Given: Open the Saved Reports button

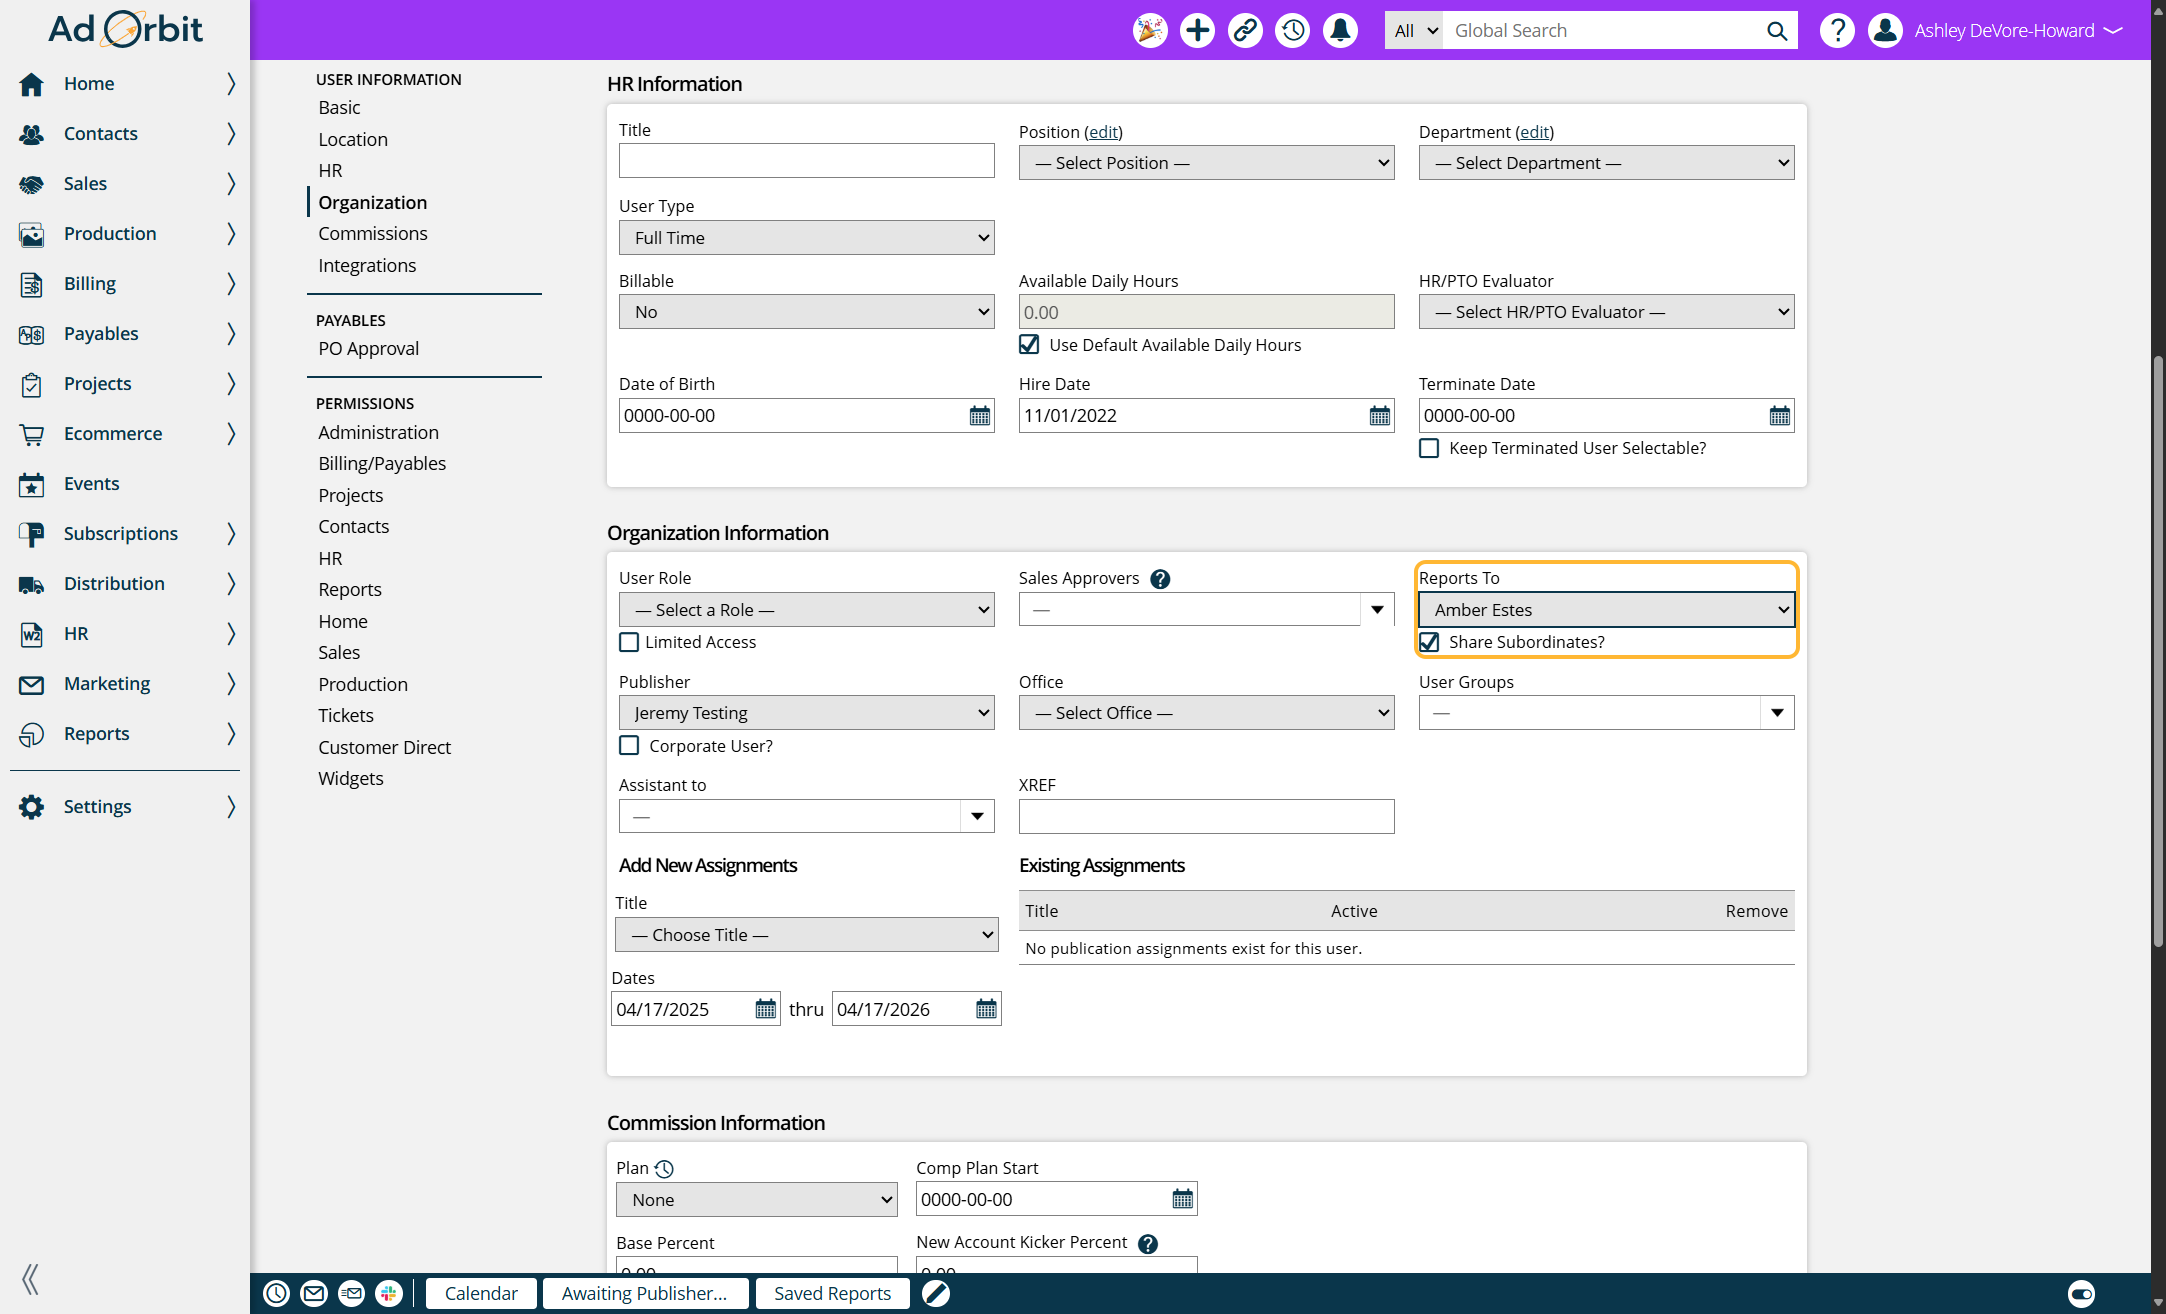Looking at the screenshot, I should click(x=832, y=1293).
